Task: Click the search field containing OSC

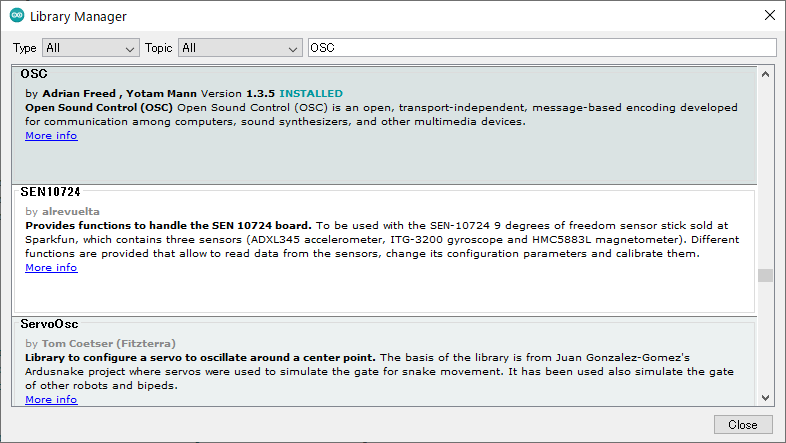Action: (x=542, y=48)
